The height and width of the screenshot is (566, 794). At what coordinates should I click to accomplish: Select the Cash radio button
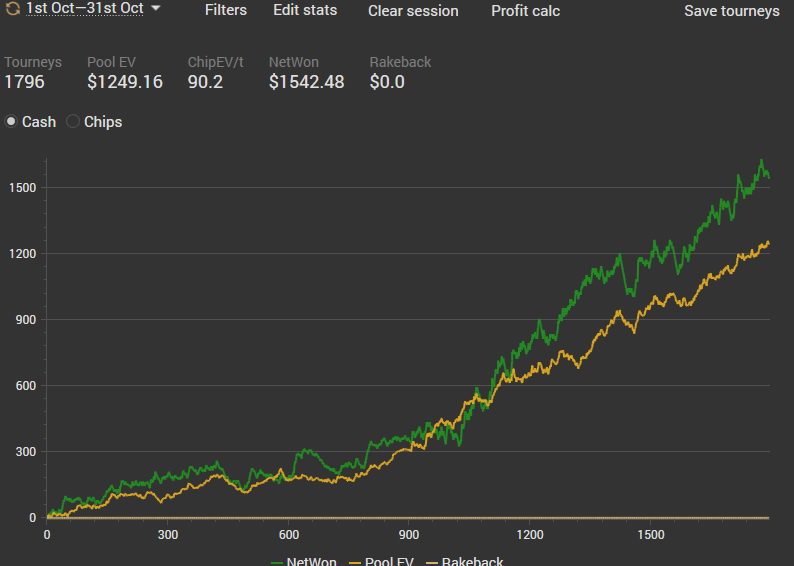[x=12, y=122]
